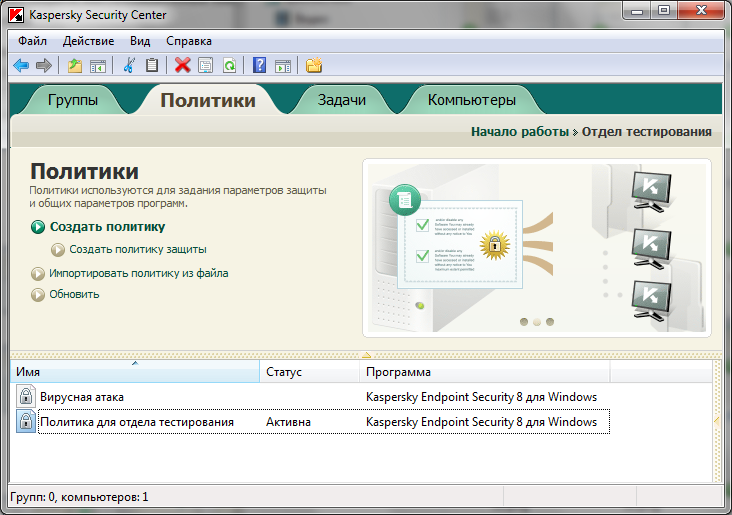This screenshot has width=732, height=515.
Task: Click Импортировать политику из файла link
Action: click(x=139, y=273)
